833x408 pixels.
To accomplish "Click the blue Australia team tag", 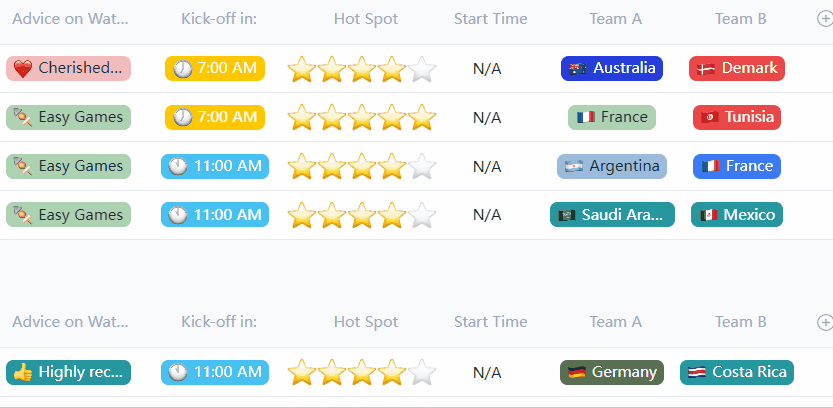I will coord(612,68).
